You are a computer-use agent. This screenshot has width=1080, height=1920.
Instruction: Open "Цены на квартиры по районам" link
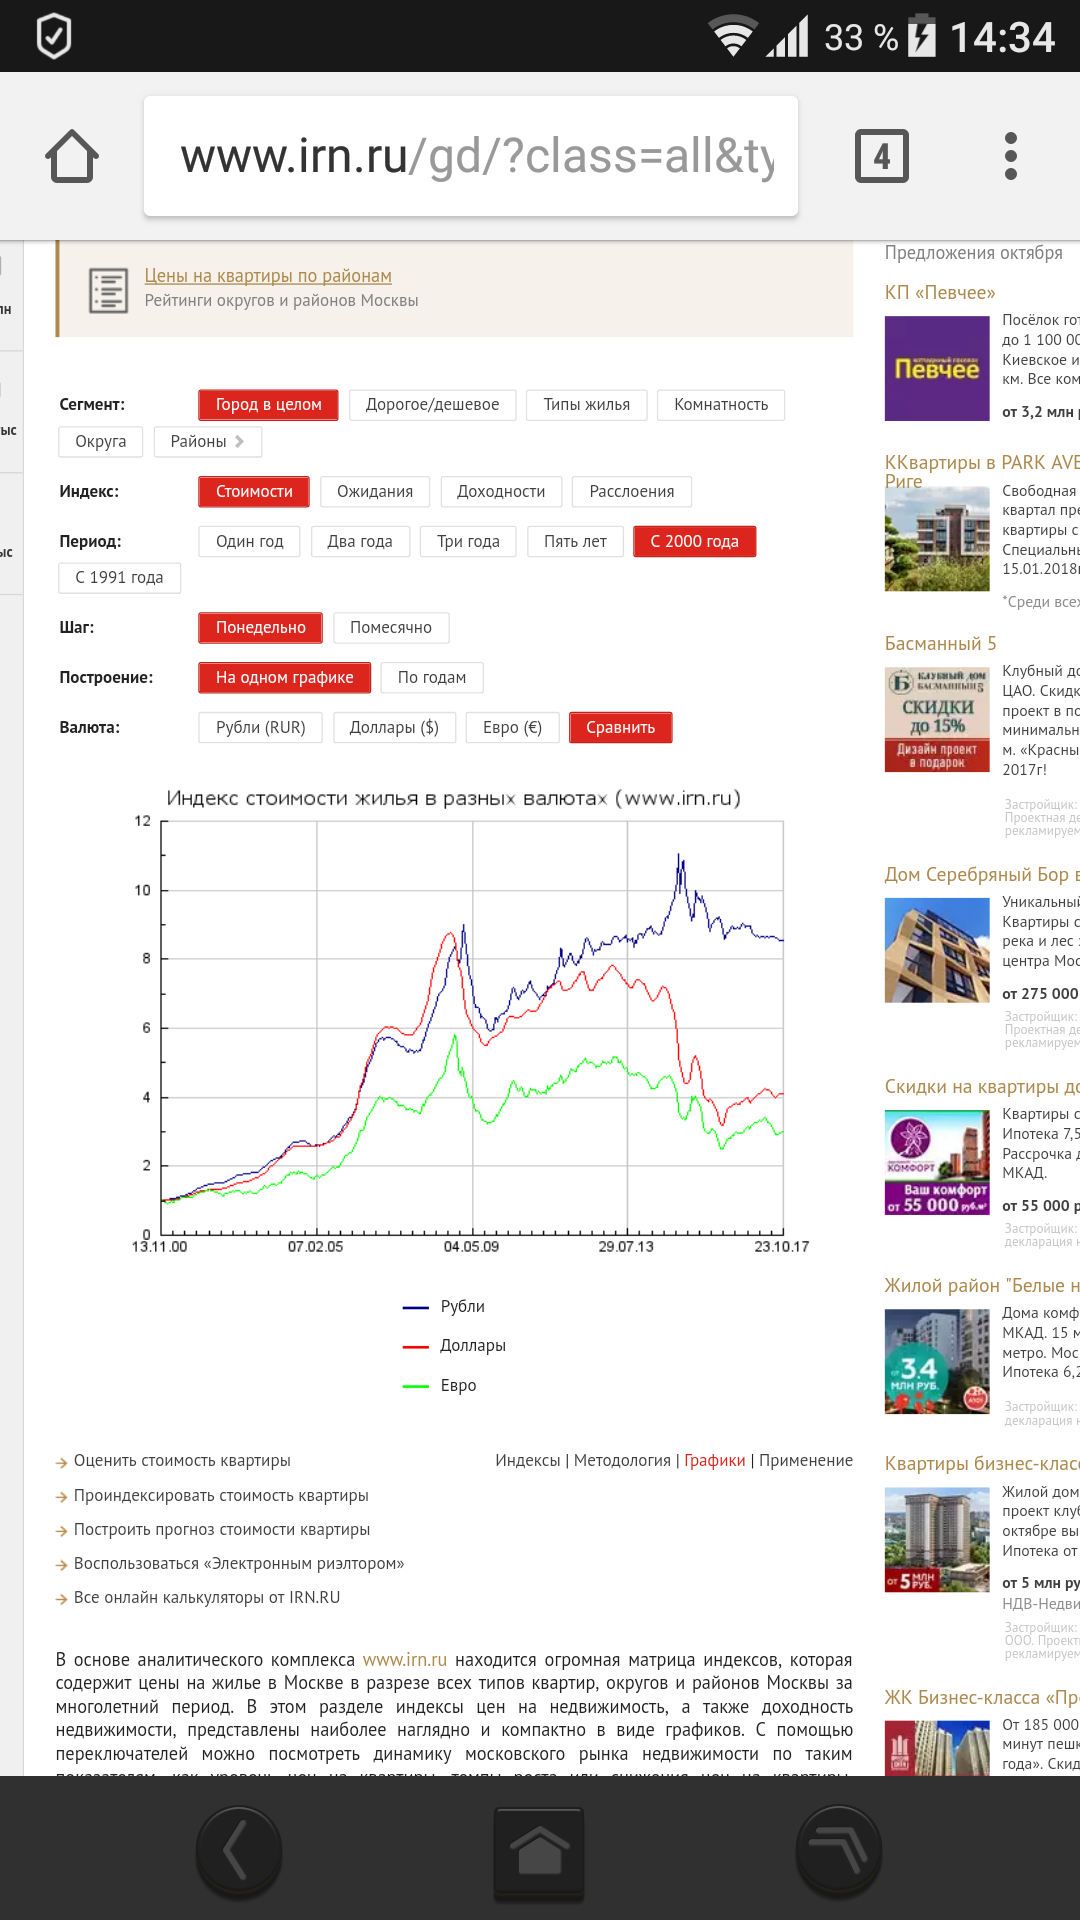(268, 275)
